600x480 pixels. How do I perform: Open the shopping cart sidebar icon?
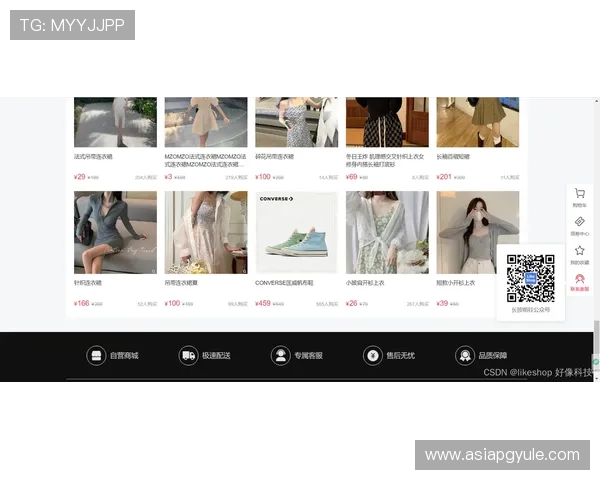point(579,194)
